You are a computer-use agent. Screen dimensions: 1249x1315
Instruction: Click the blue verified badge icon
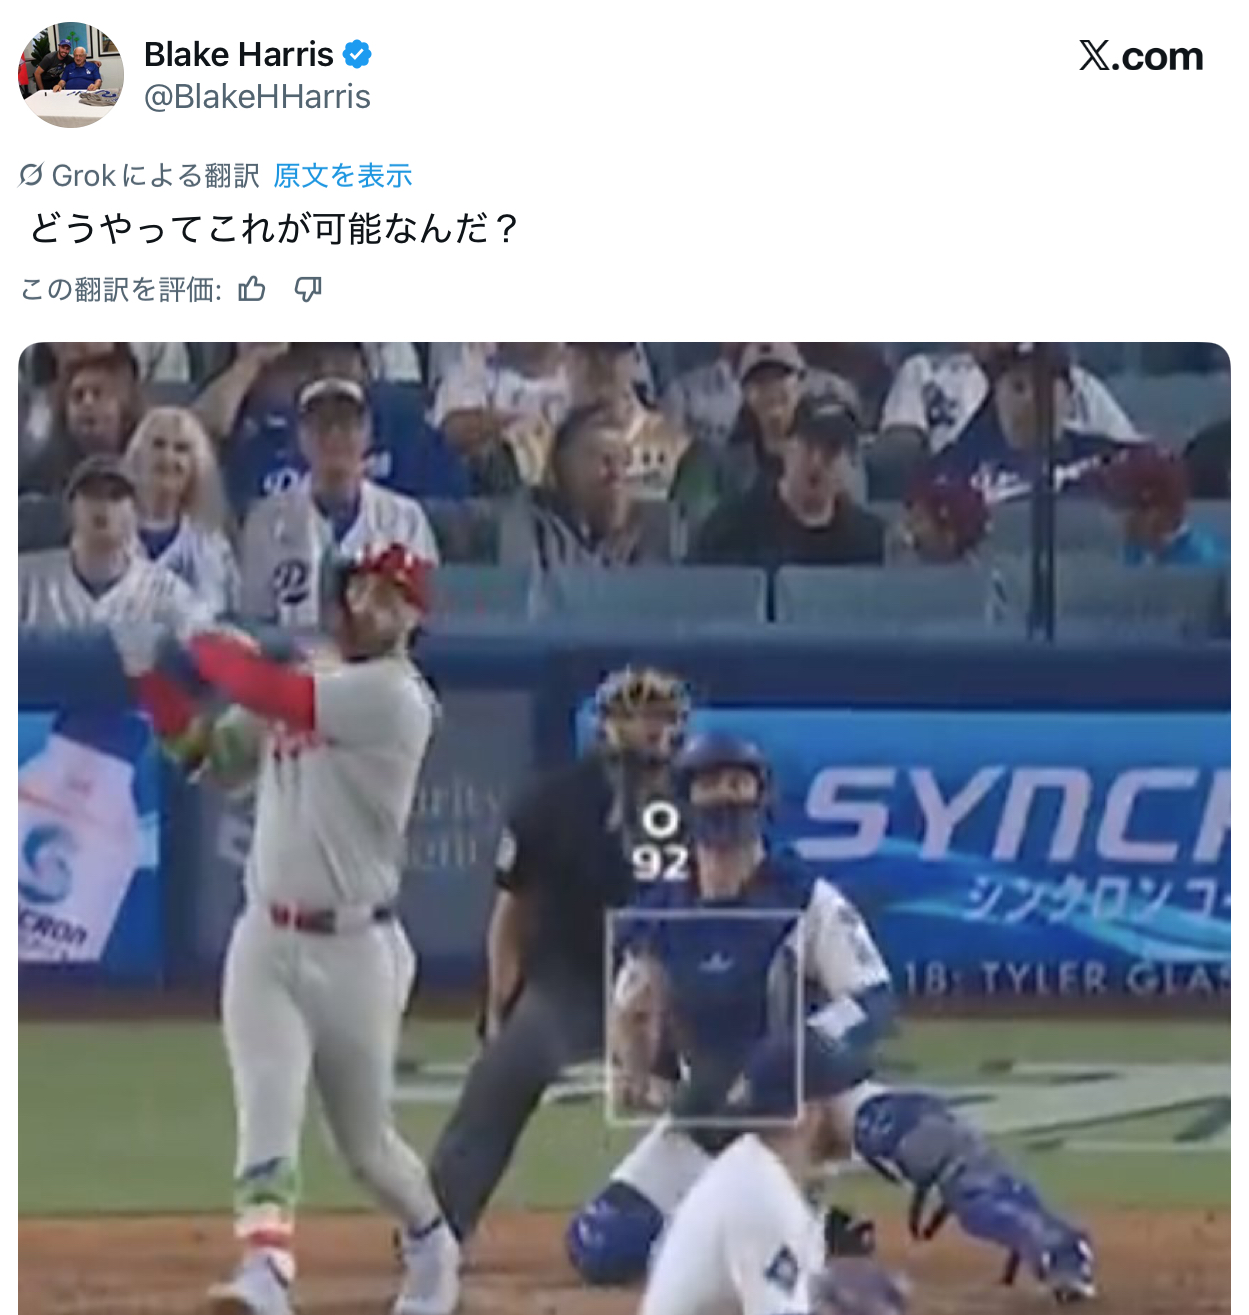(357, 54)
